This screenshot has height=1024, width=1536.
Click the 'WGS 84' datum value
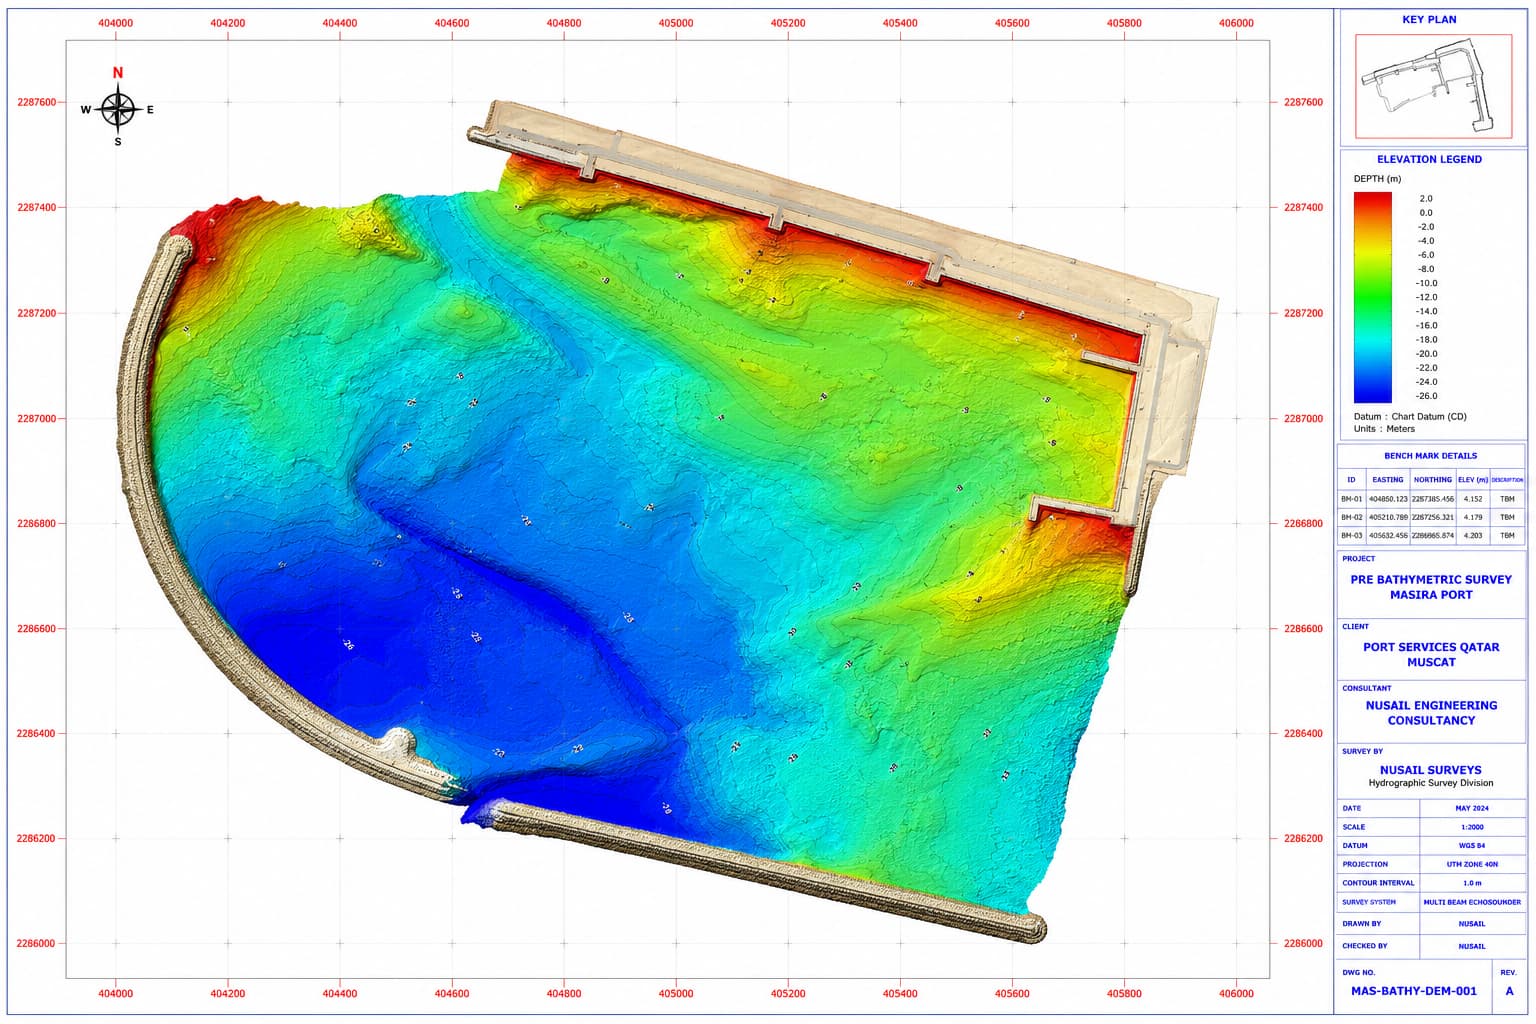pos(1472,846)
